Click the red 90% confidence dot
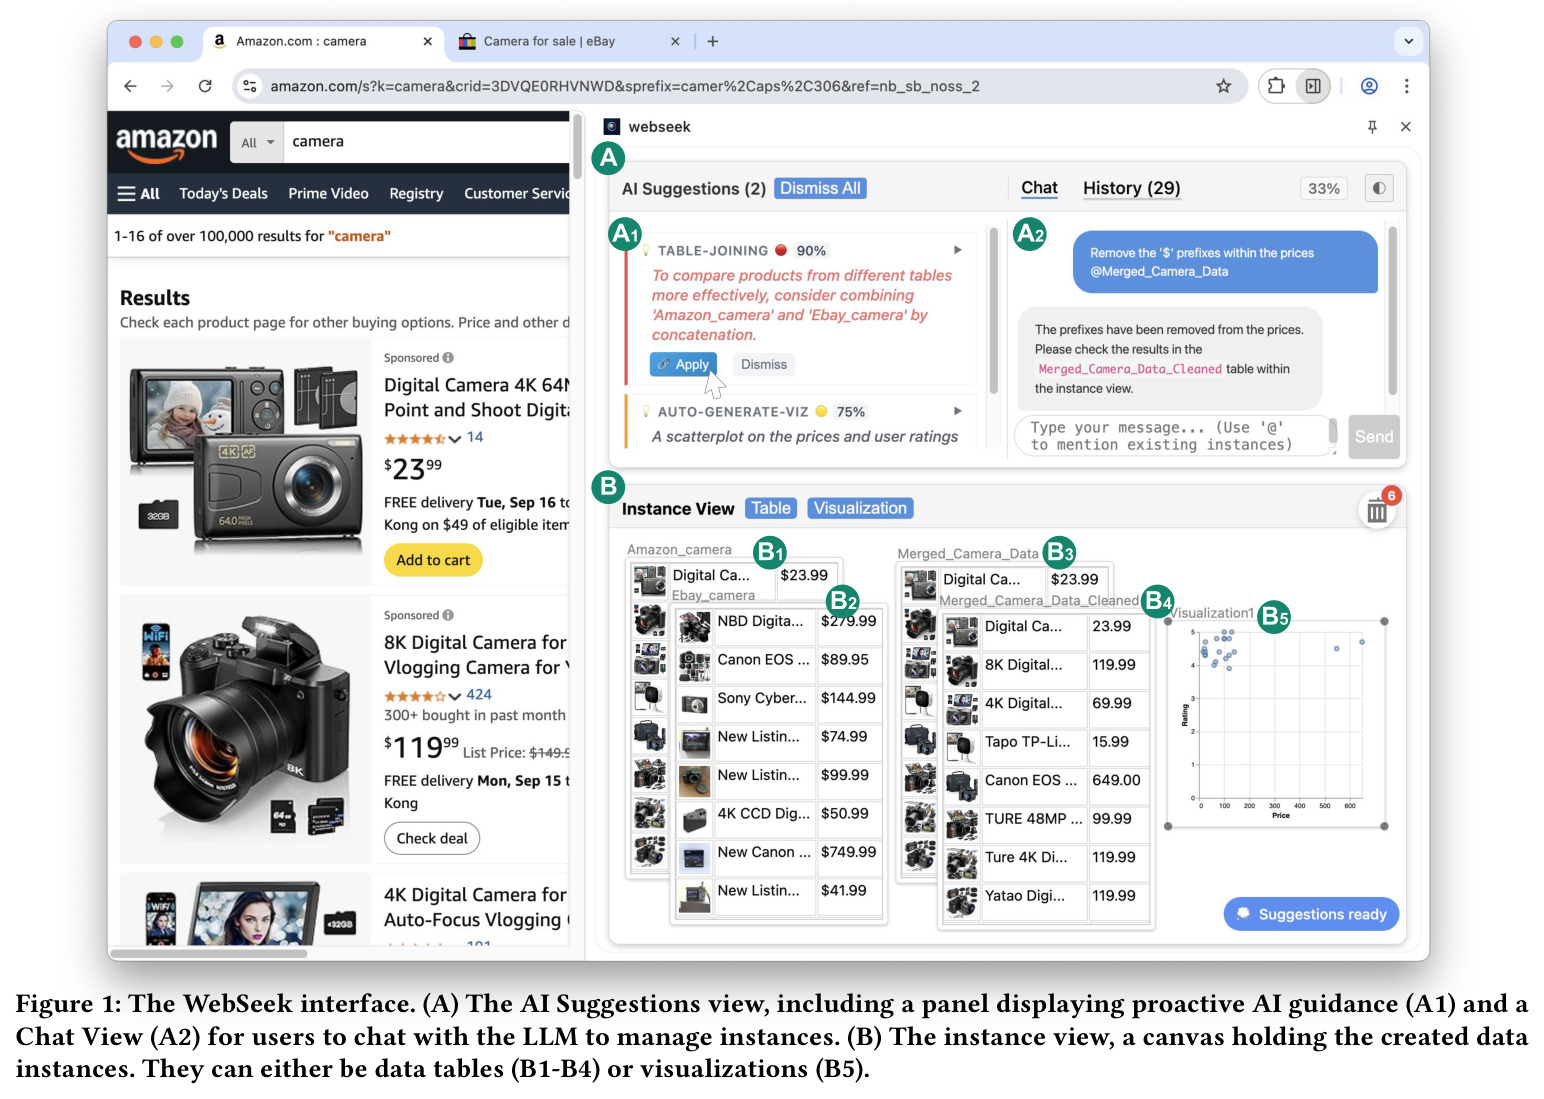The image size is (1544, 1099). pyautogui.click(x=781, y=250)
